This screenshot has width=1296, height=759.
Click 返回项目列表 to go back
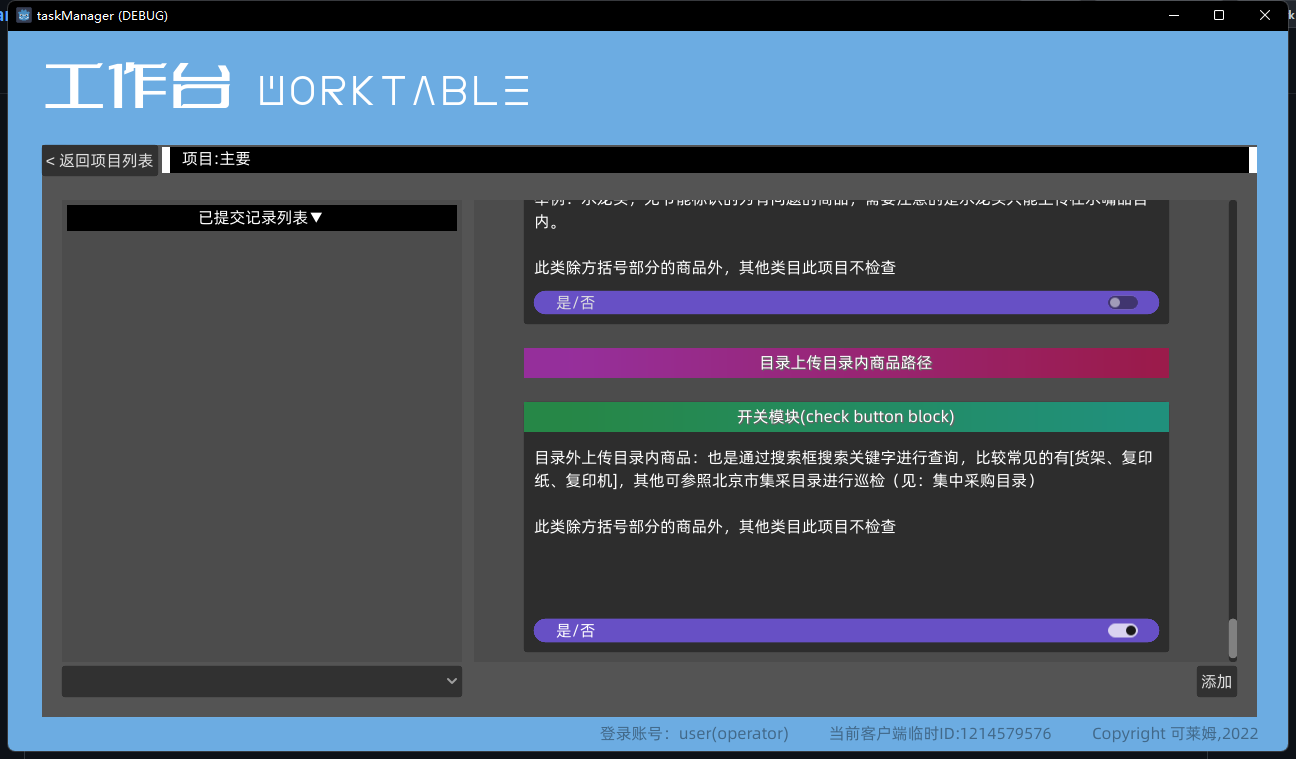click(x=98, y=159)
